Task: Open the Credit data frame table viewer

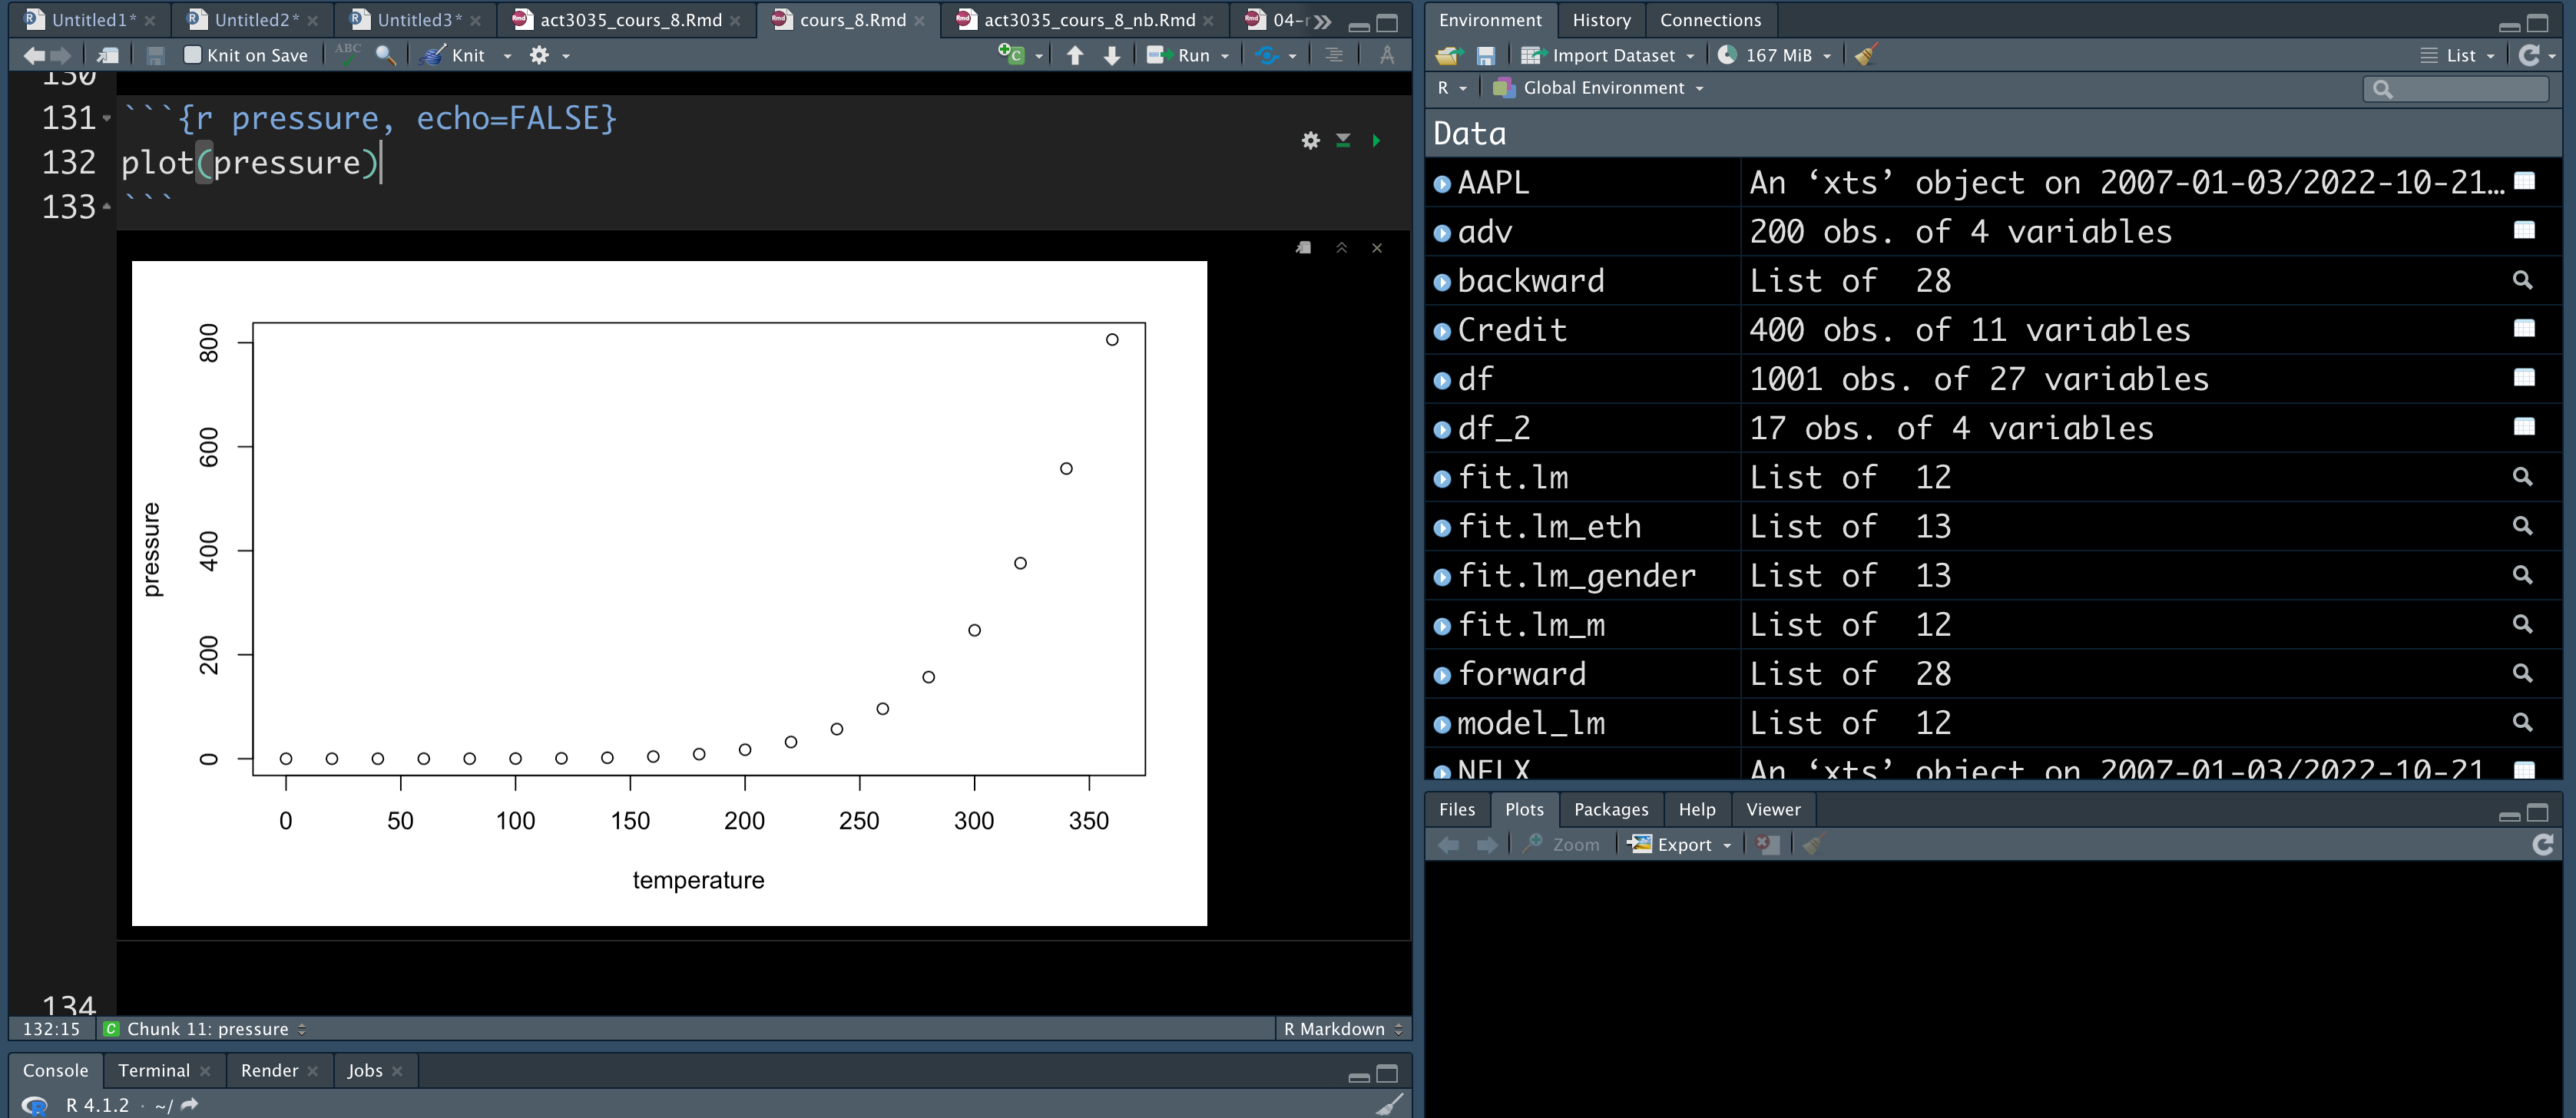Action: [x=2524, y=329]
